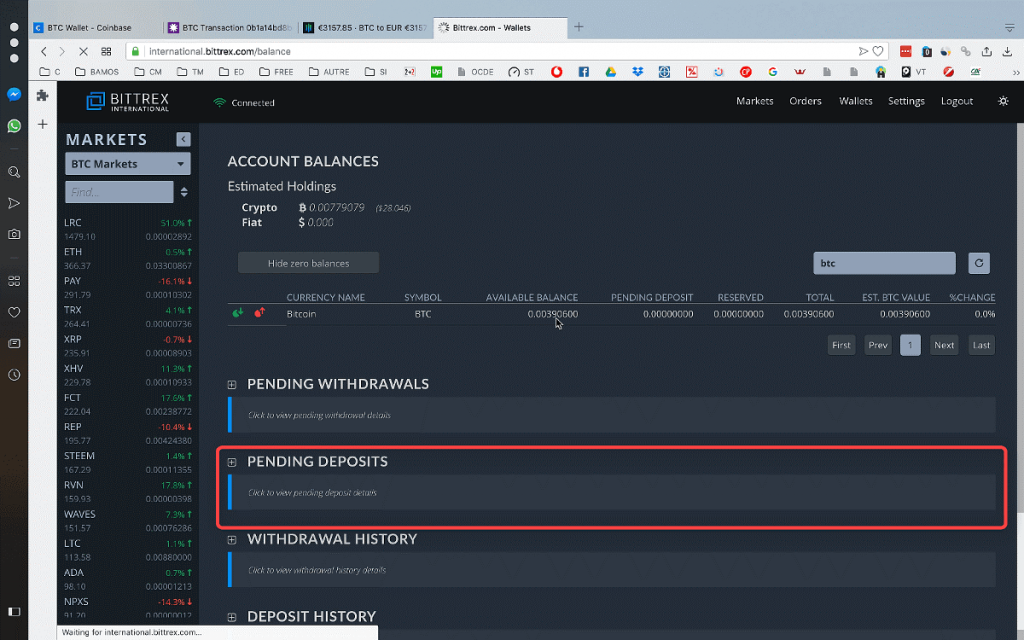
Task: Go to the Next page of balances
Action: 944,345
